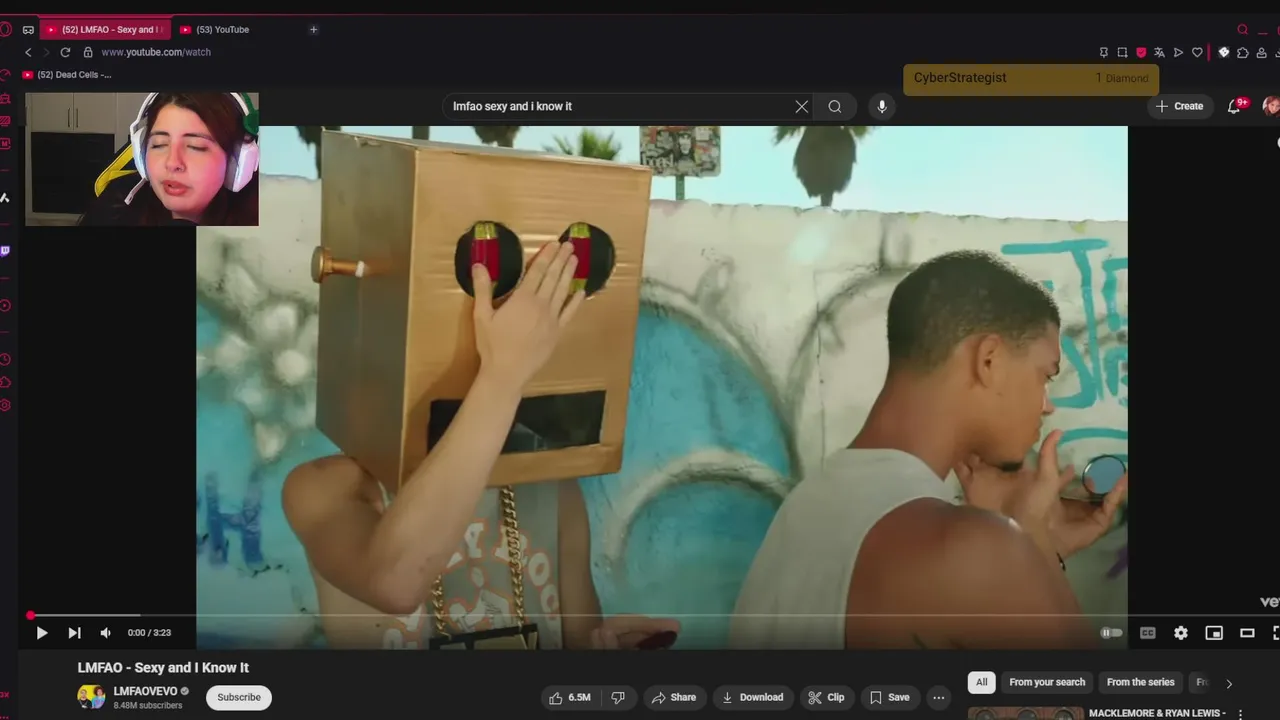The image size is (1280, 720).
Task: Select the From the series chip
Action: click(1140, 682)
